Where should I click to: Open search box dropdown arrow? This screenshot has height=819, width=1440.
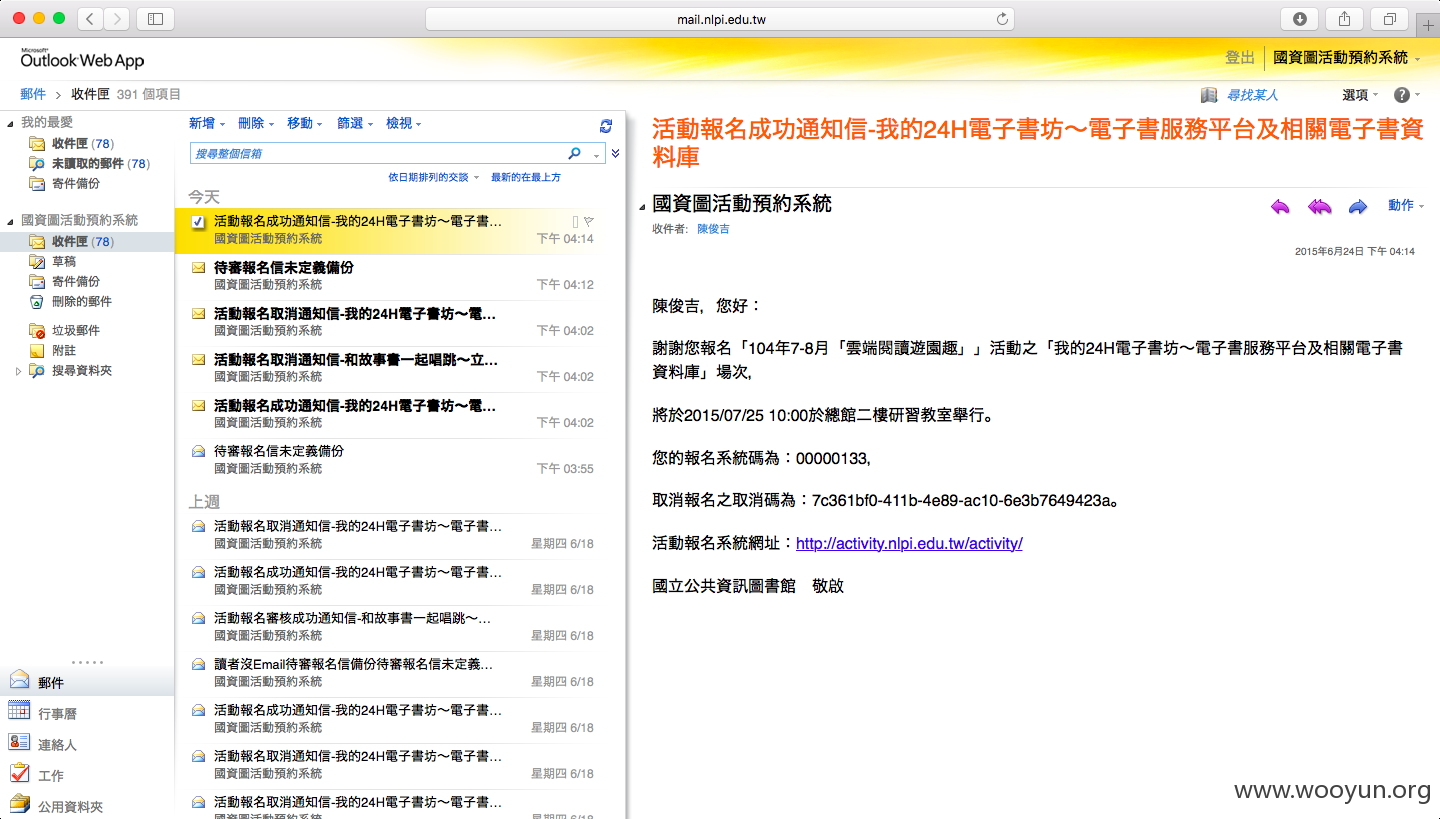pos(597,155)
